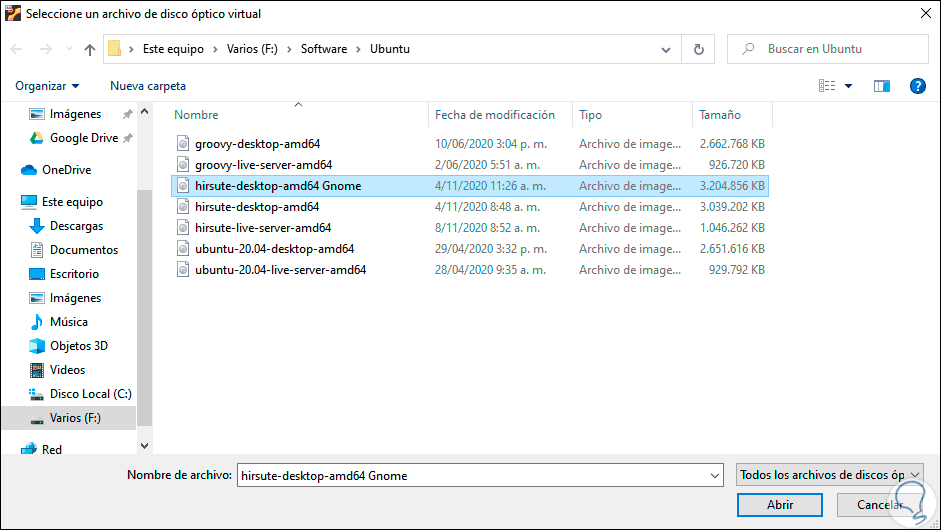Click the Buscar en Ubuntu search box
The width and height of the screenshot is (941, 530).
click(828, 49)
